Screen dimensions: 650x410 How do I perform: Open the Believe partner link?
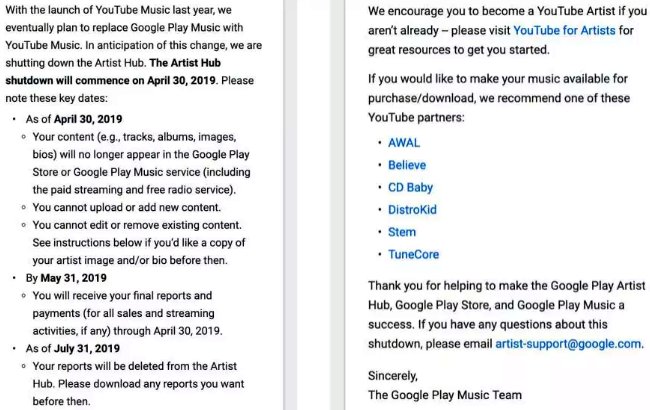click(407, 165)
